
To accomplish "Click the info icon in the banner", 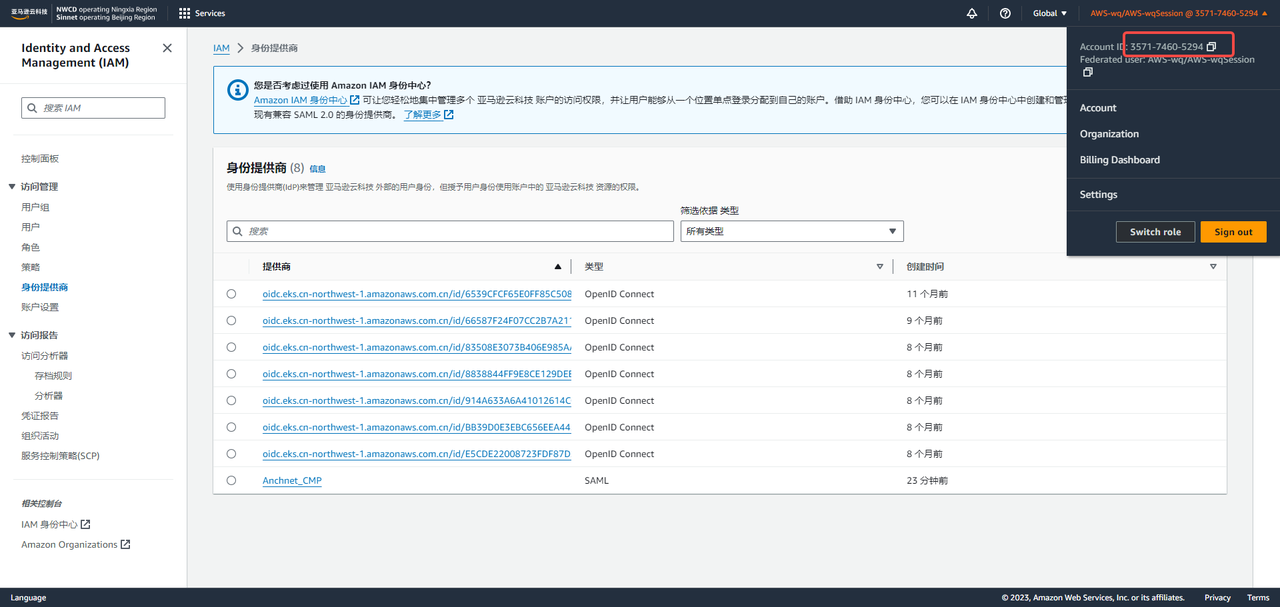I will click(x=237, y=90).
